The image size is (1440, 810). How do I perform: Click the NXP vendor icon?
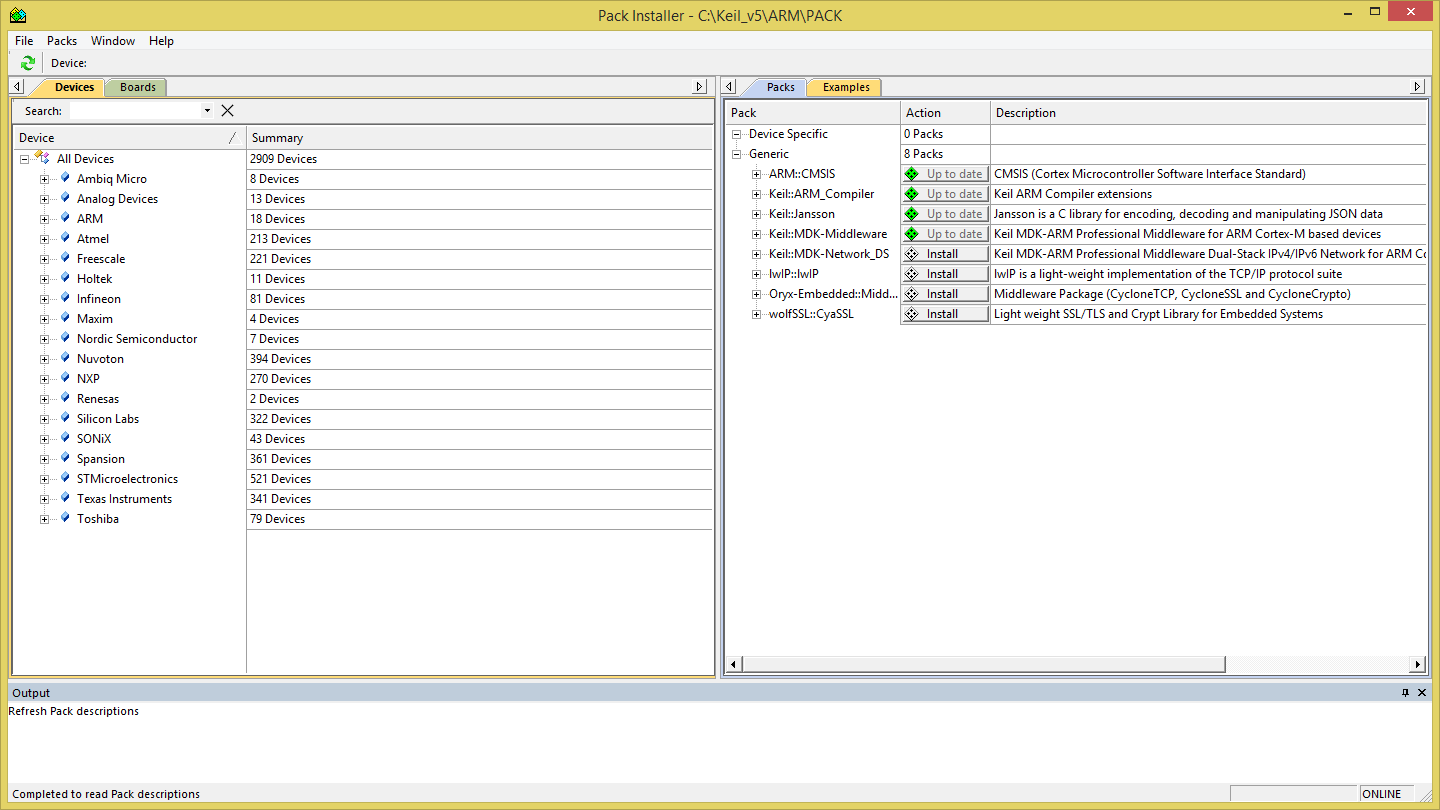(66, 378)
